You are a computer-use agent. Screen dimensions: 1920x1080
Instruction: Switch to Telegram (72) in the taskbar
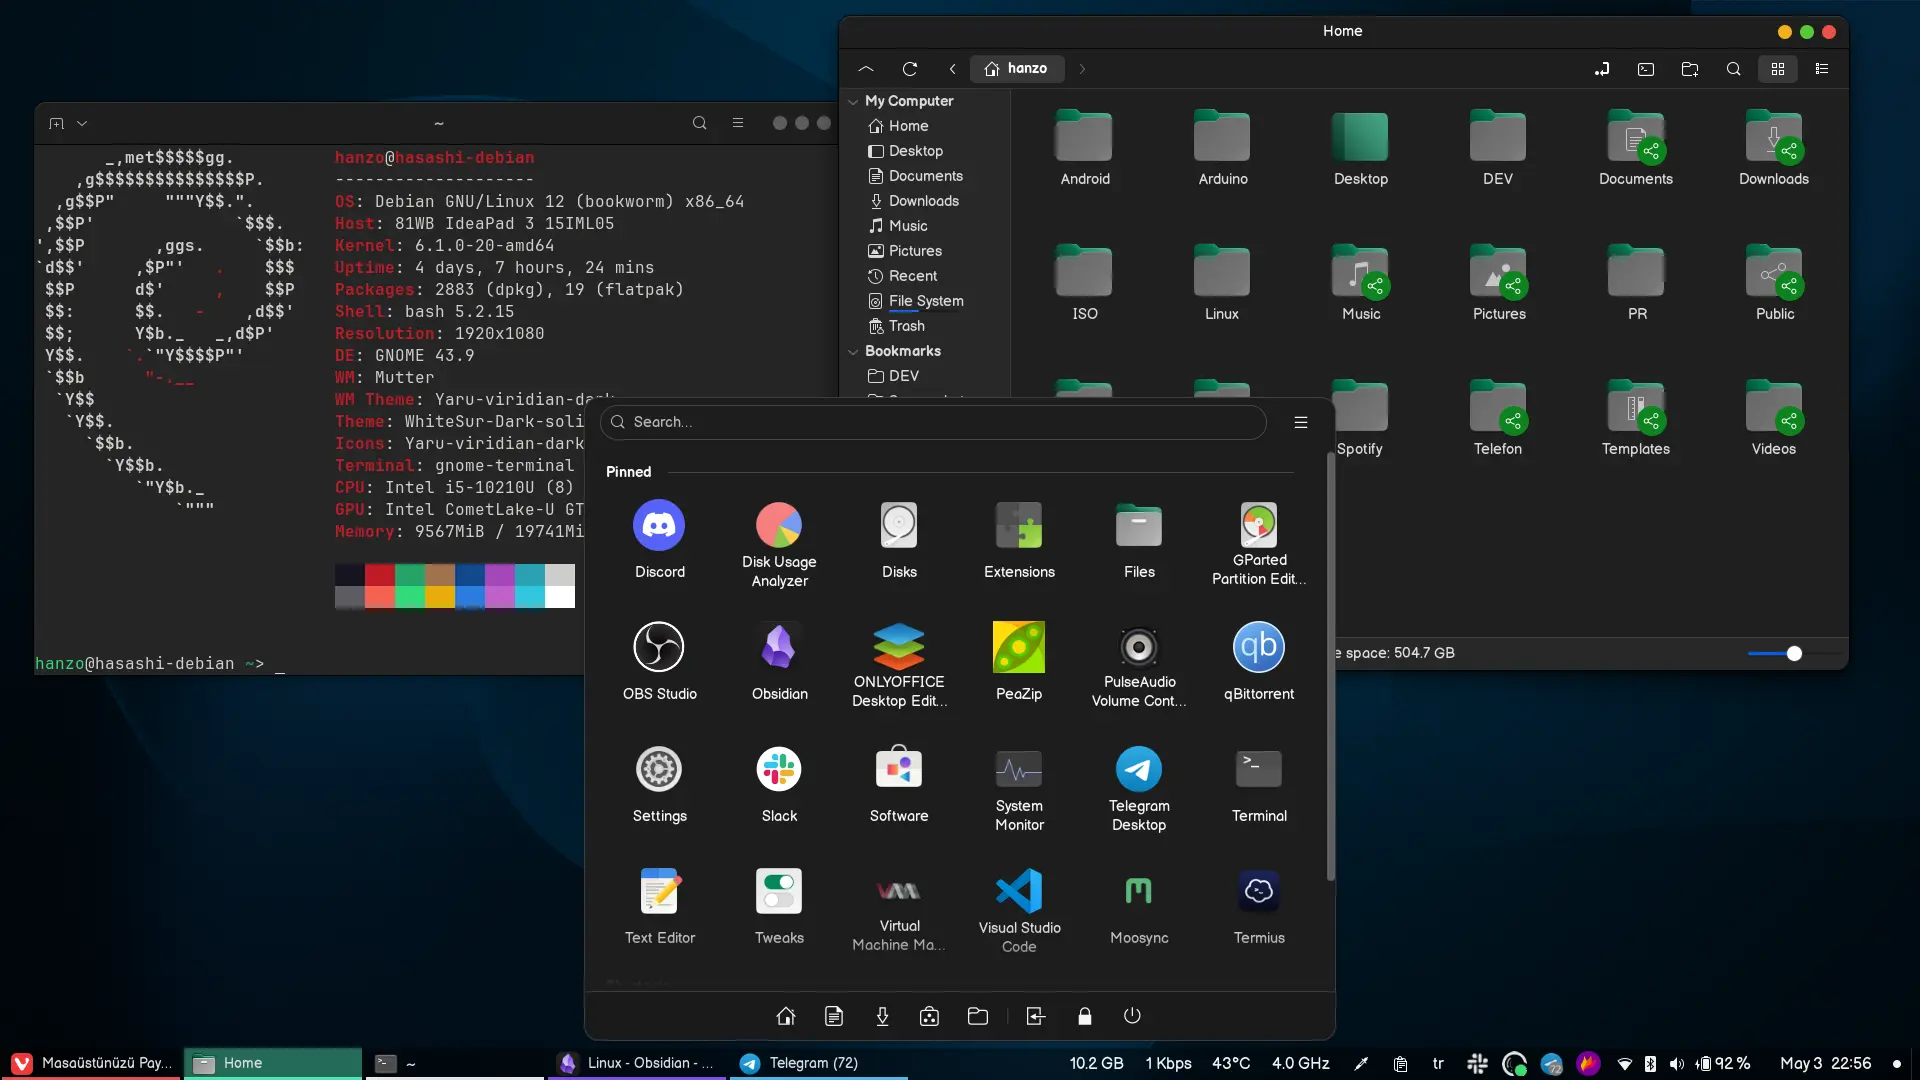pyautogui.click(x=820, y=1063)
